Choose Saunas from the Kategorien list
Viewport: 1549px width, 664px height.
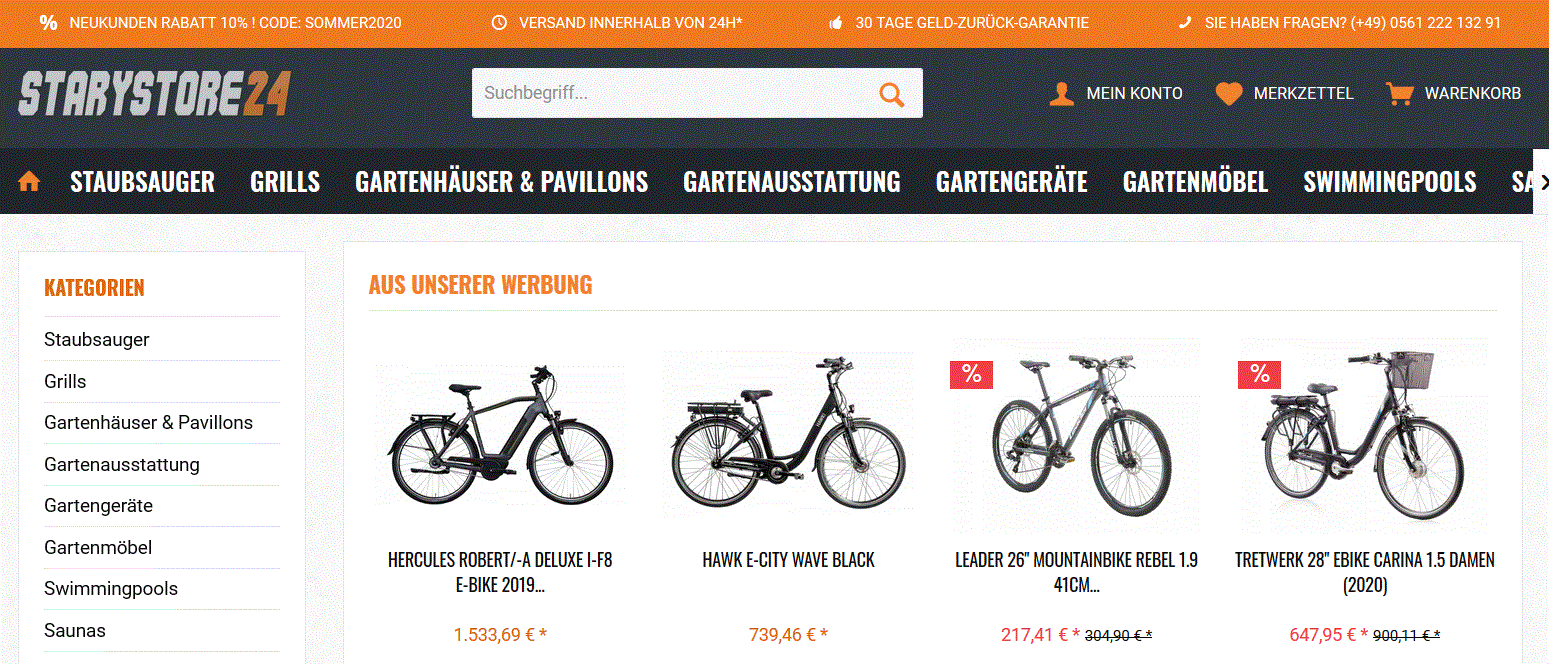(75, 630)
